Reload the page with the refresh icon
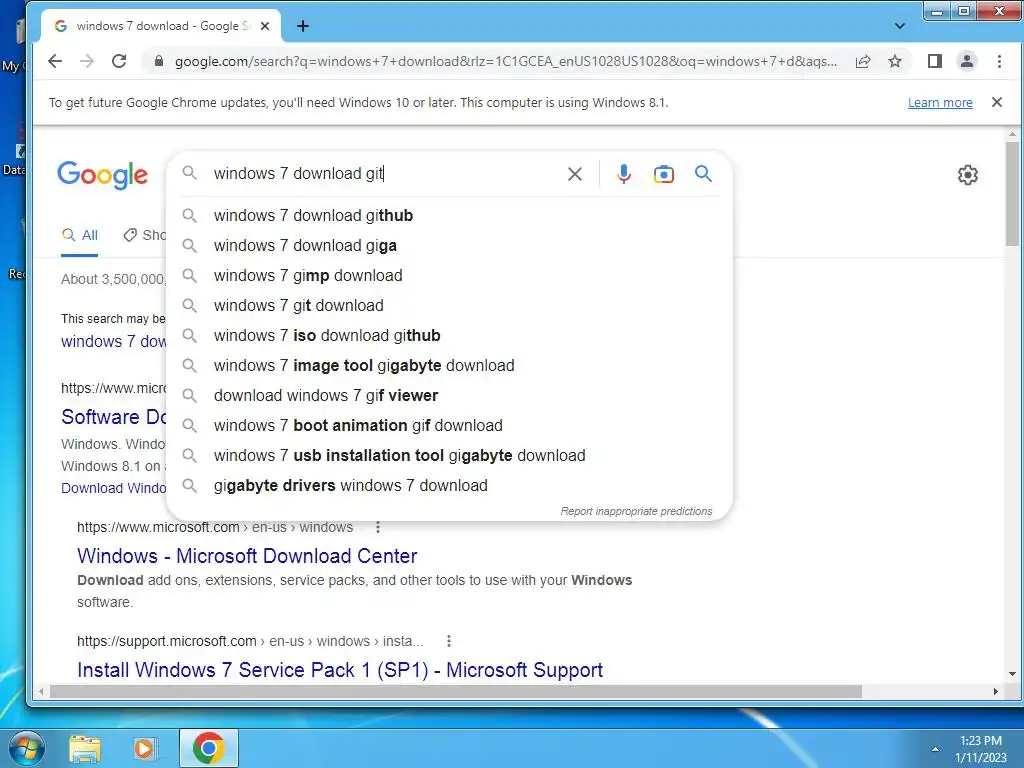1024x768 pixels. (119, 61)
